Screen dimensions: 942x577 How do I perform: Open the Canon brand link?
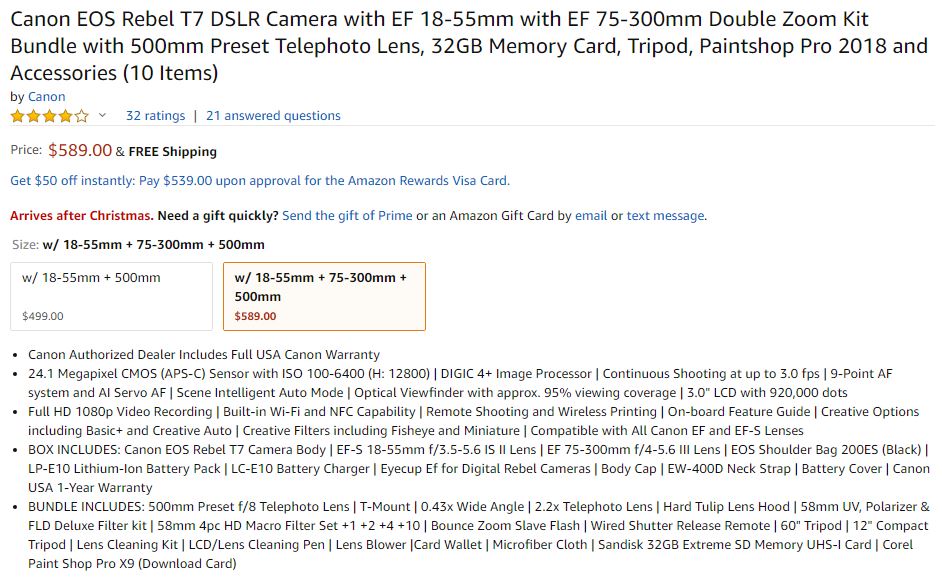(x=47, y=97)
